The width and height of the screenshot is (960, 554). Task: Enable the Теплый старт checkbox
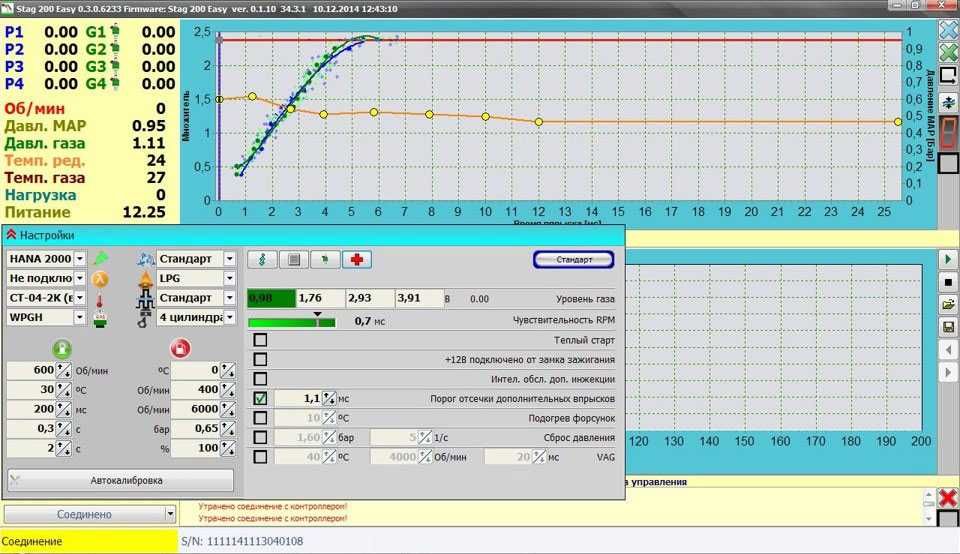coord(260,340)
